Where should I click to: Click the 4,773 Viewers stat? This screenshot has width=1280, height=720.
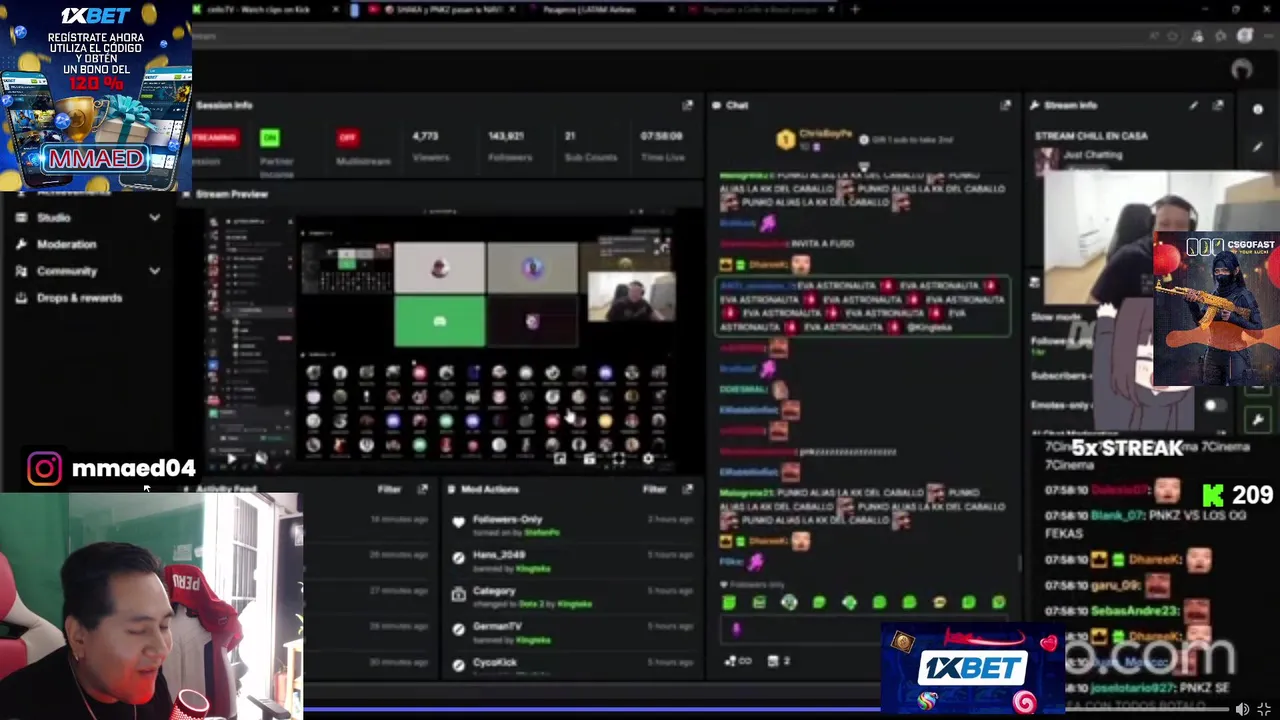click(x=431, y=146)
